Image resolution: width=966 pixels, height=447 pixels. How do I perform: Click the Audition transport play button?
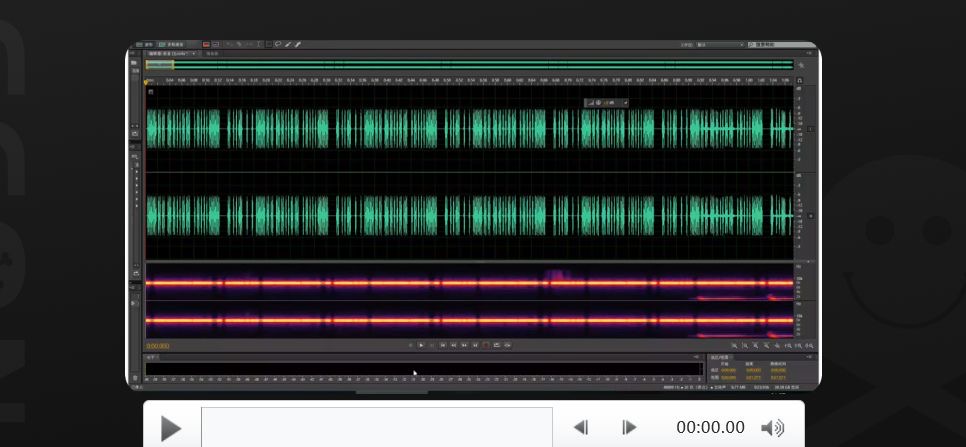421,345
